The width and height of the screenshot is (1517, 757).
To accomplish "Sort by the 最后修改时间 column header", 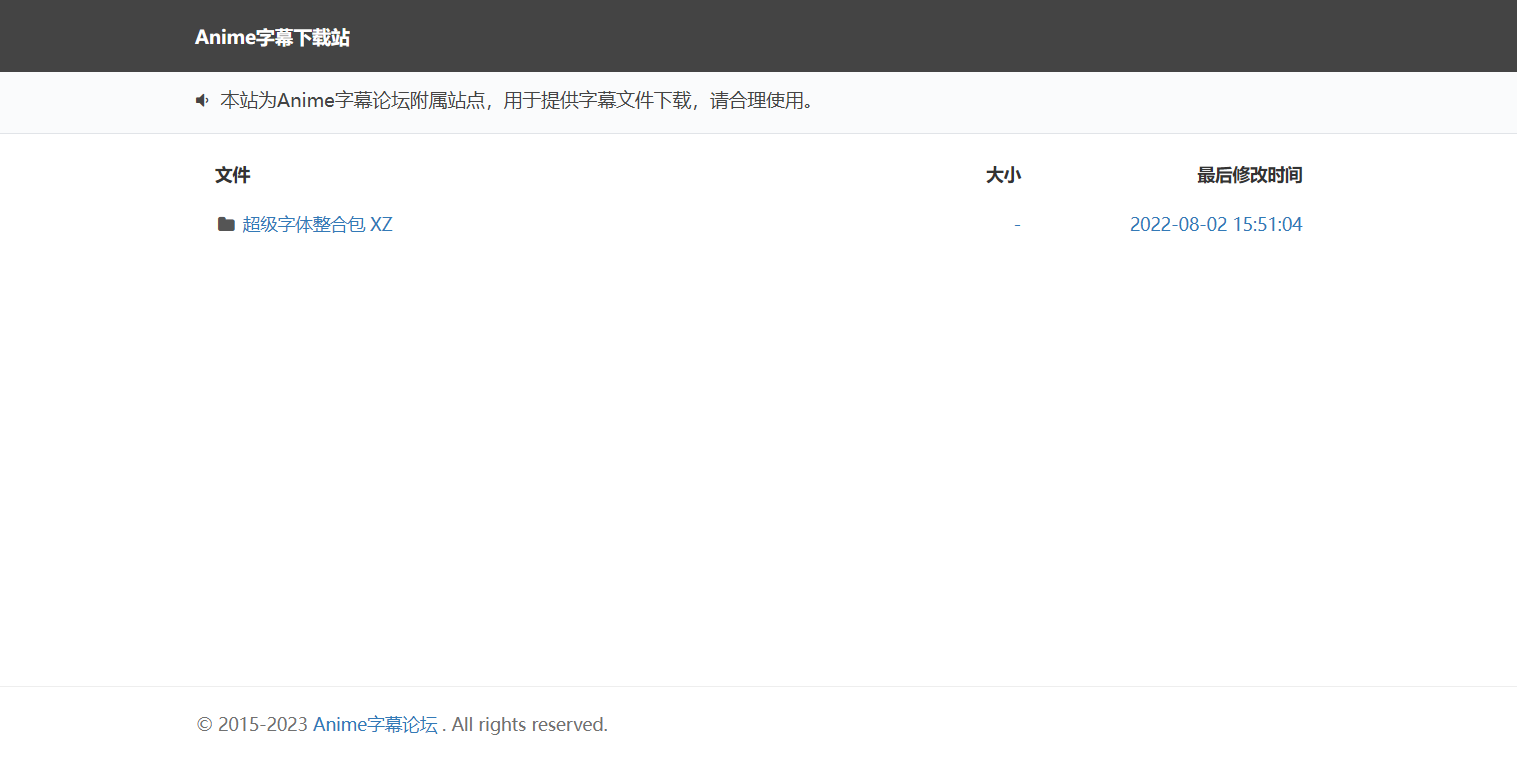I will 1250,175.
